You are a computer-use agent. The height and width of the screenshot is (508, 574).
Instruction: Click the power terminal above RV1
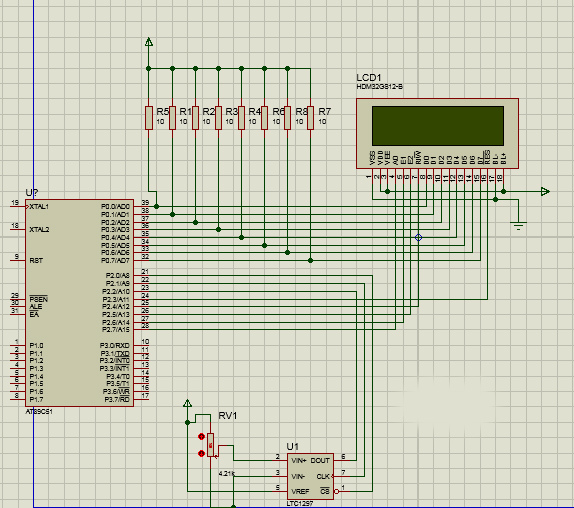pos(187,403)
